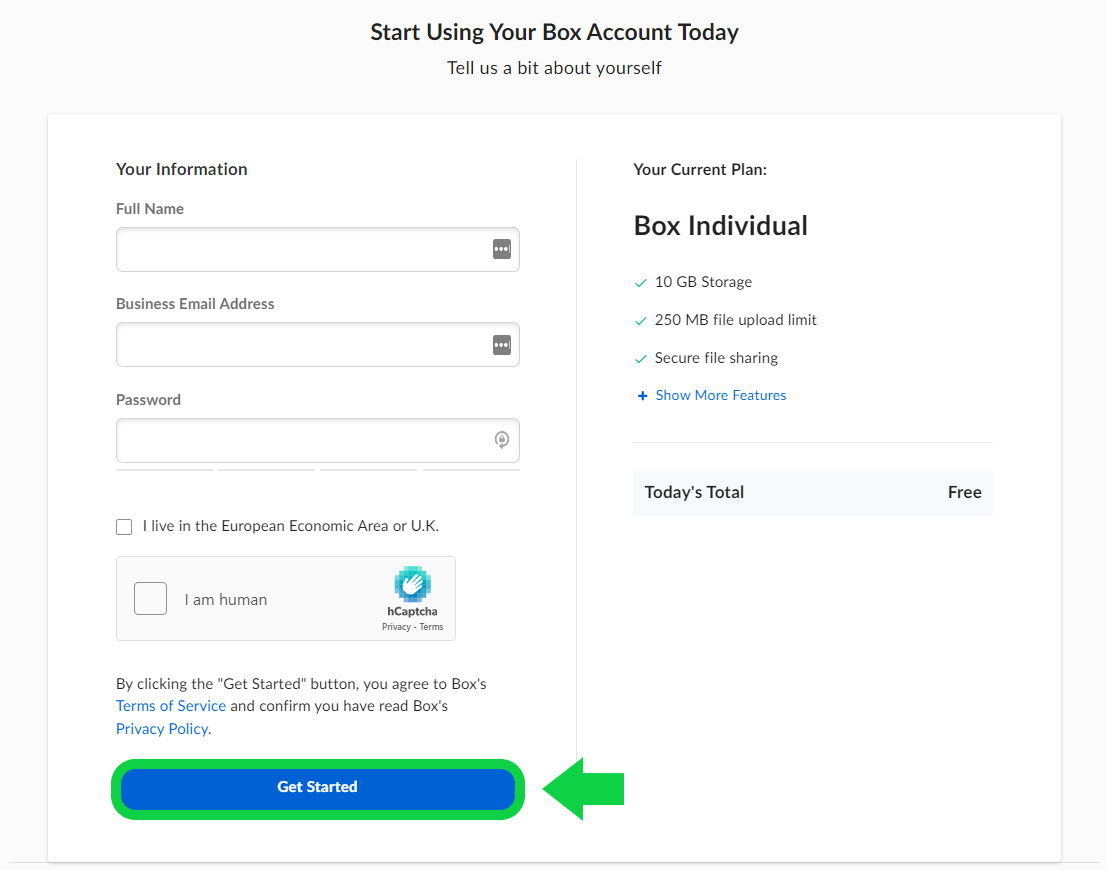The height and width of the screenshot is (870, 1107).
Task: Open the Terms of Service link
Action: [171, 706]
